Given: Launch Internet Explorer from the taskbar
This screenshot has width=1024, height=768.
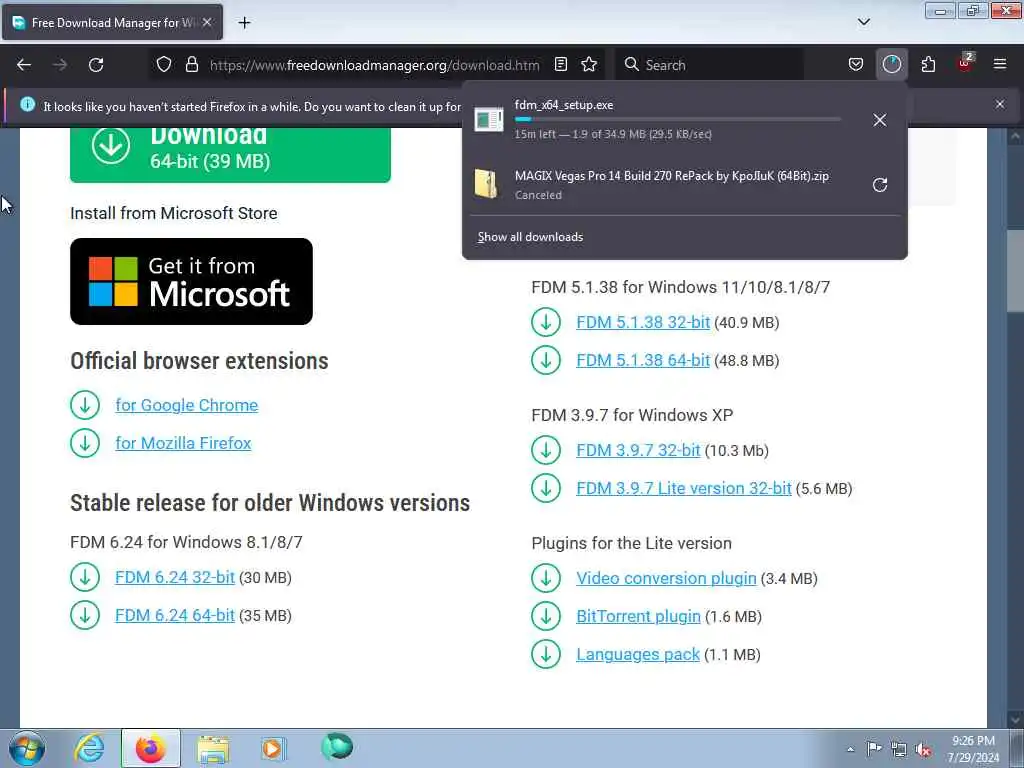Looking at the screenshot, I should pyautogui.click(x=89, y=748).
